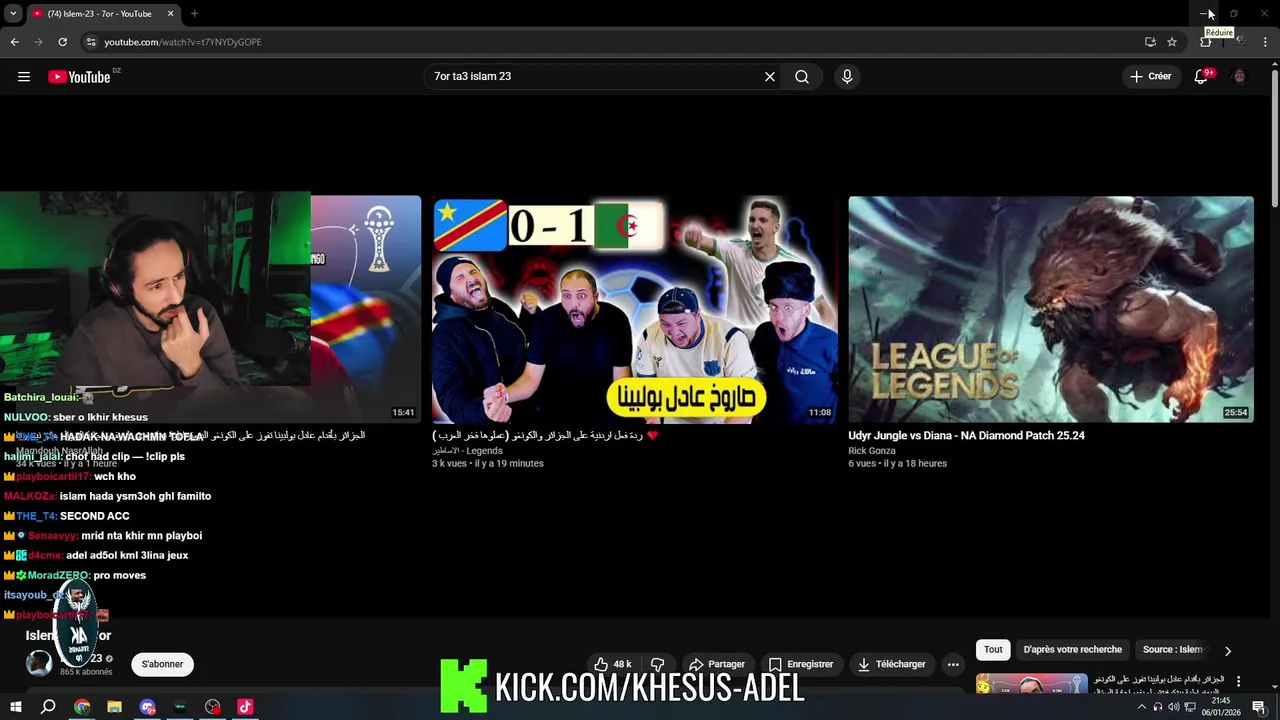Viewport: 1280px width, 720px height.
Task: Open options menu for sidebar recommended video
Action: (1238, 682)
